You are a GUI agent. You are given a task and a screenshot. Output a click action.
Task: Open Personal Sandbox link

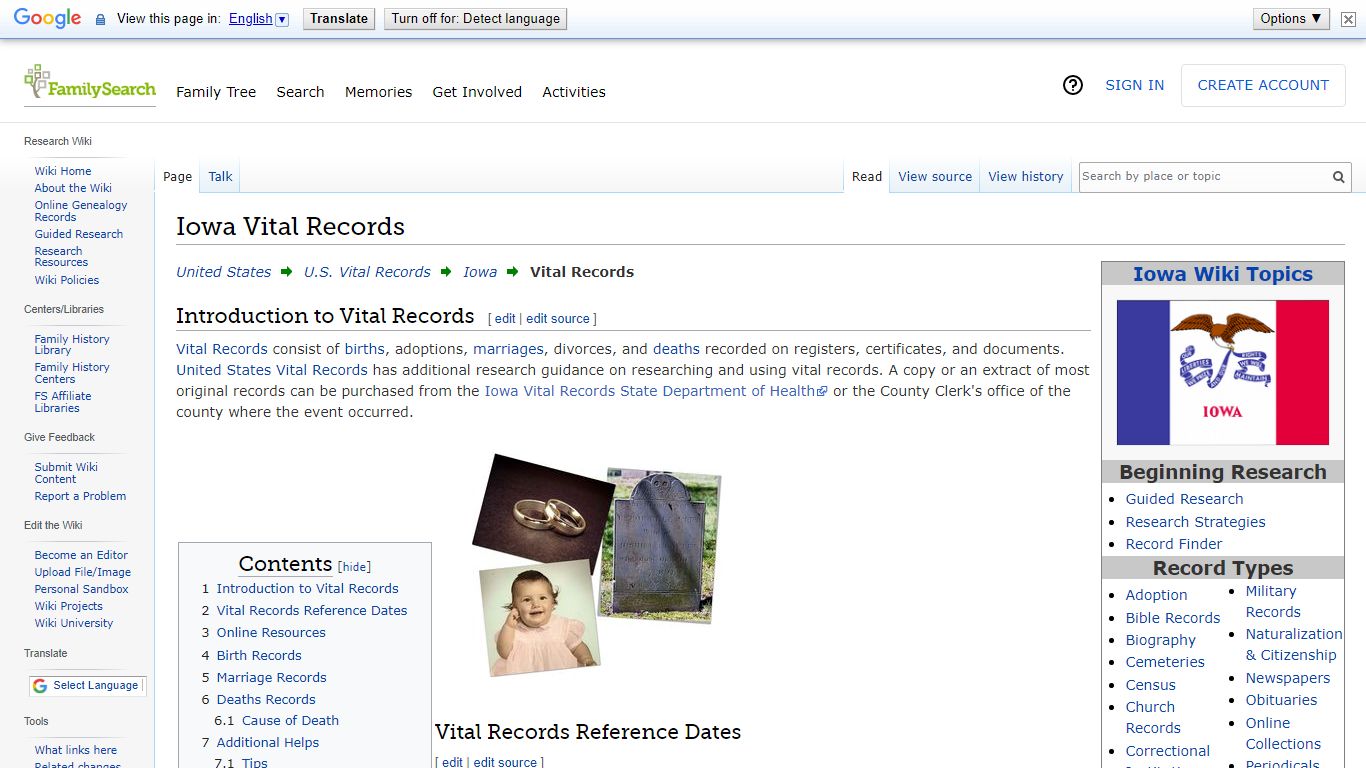click(82, 589)
